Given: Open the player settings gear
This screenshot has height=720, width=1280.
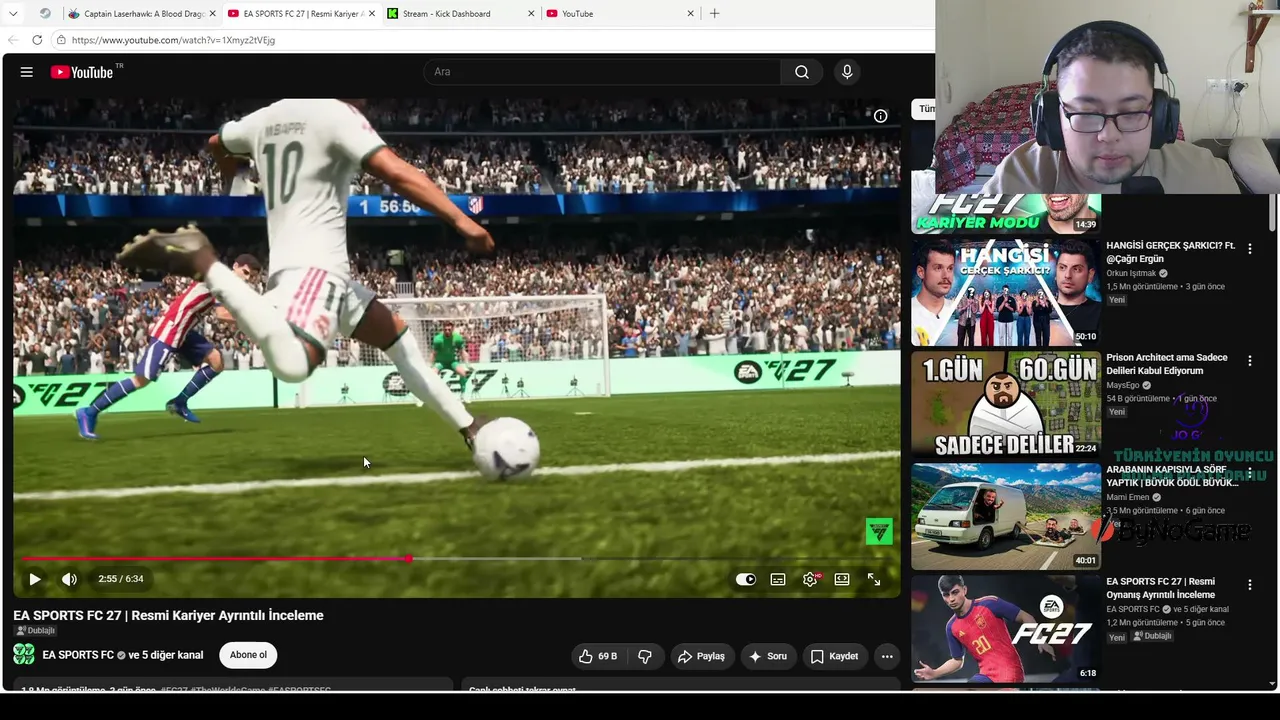Looking at the screenshot, I should [x=810, y=579].
